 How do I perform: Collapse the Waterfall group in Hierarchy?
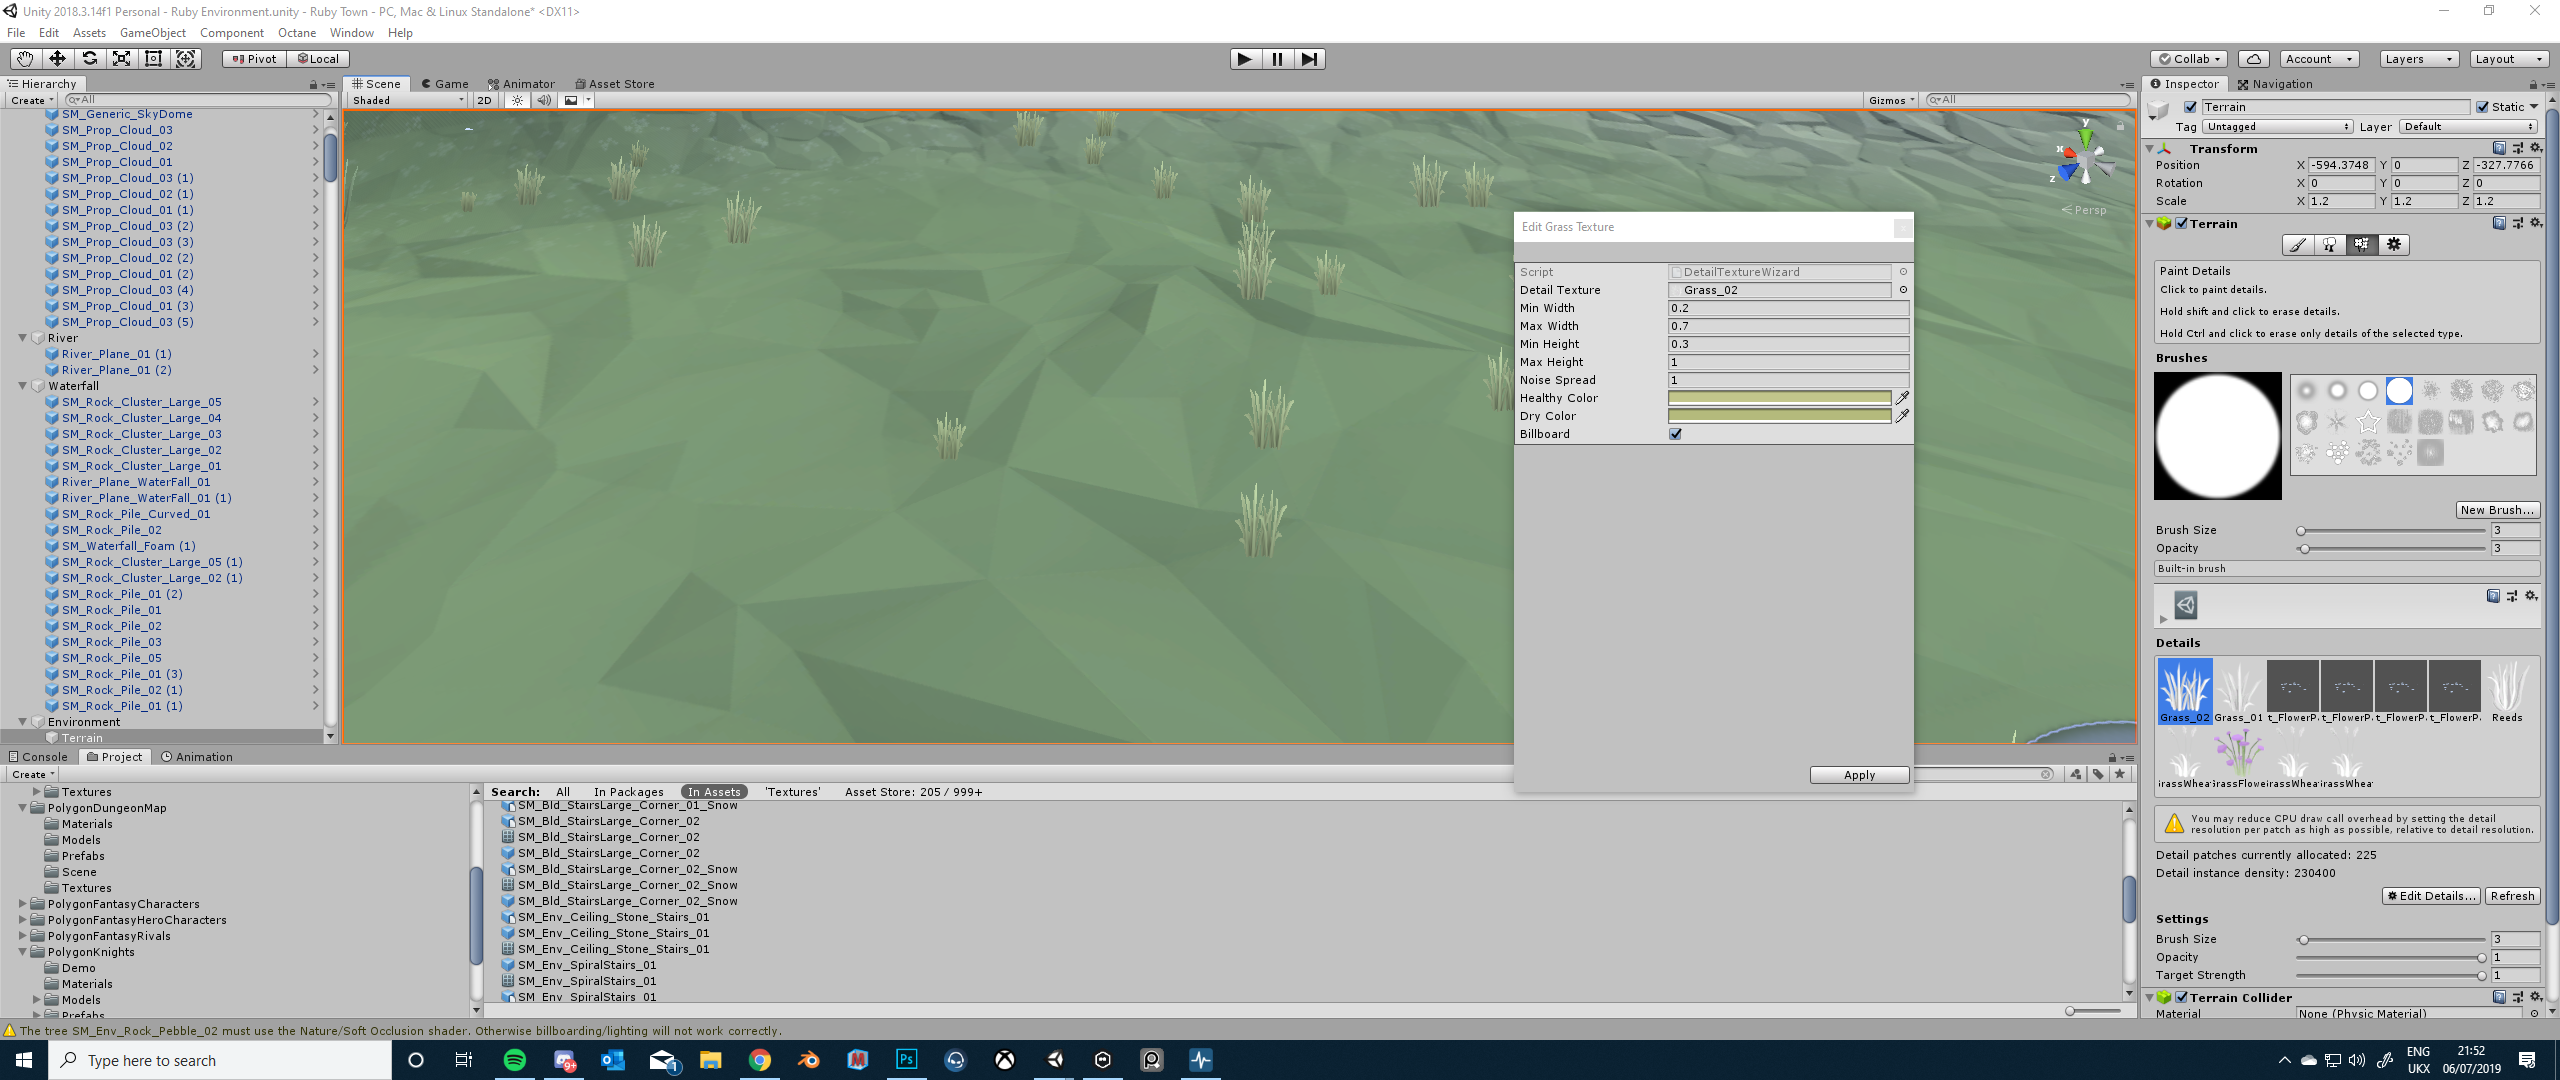click(x=23, y=385)
